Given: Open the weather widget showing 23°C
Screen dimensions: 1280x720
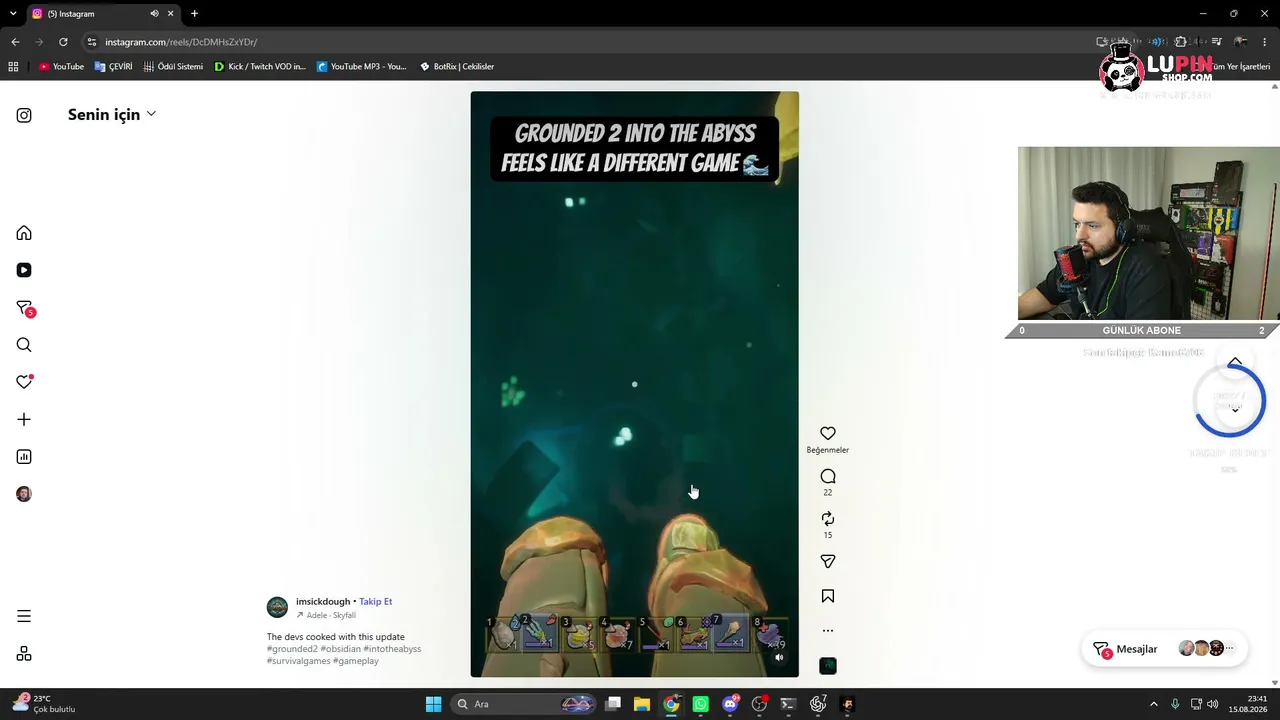Looking at the screenshot, I should [45, 704].
